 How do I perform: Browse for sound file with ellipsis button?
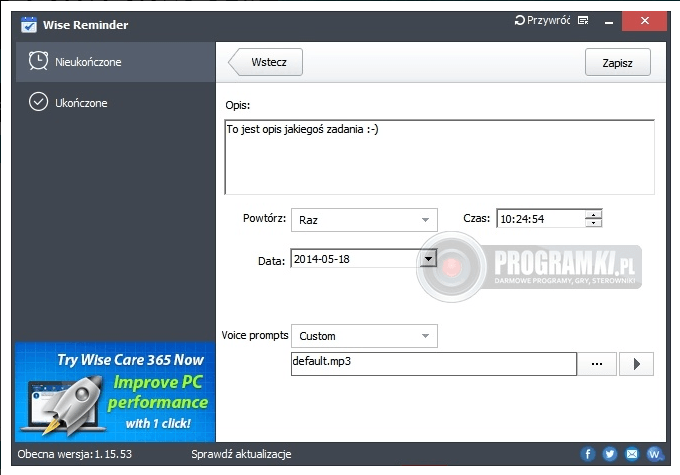[x=597, y=364]
